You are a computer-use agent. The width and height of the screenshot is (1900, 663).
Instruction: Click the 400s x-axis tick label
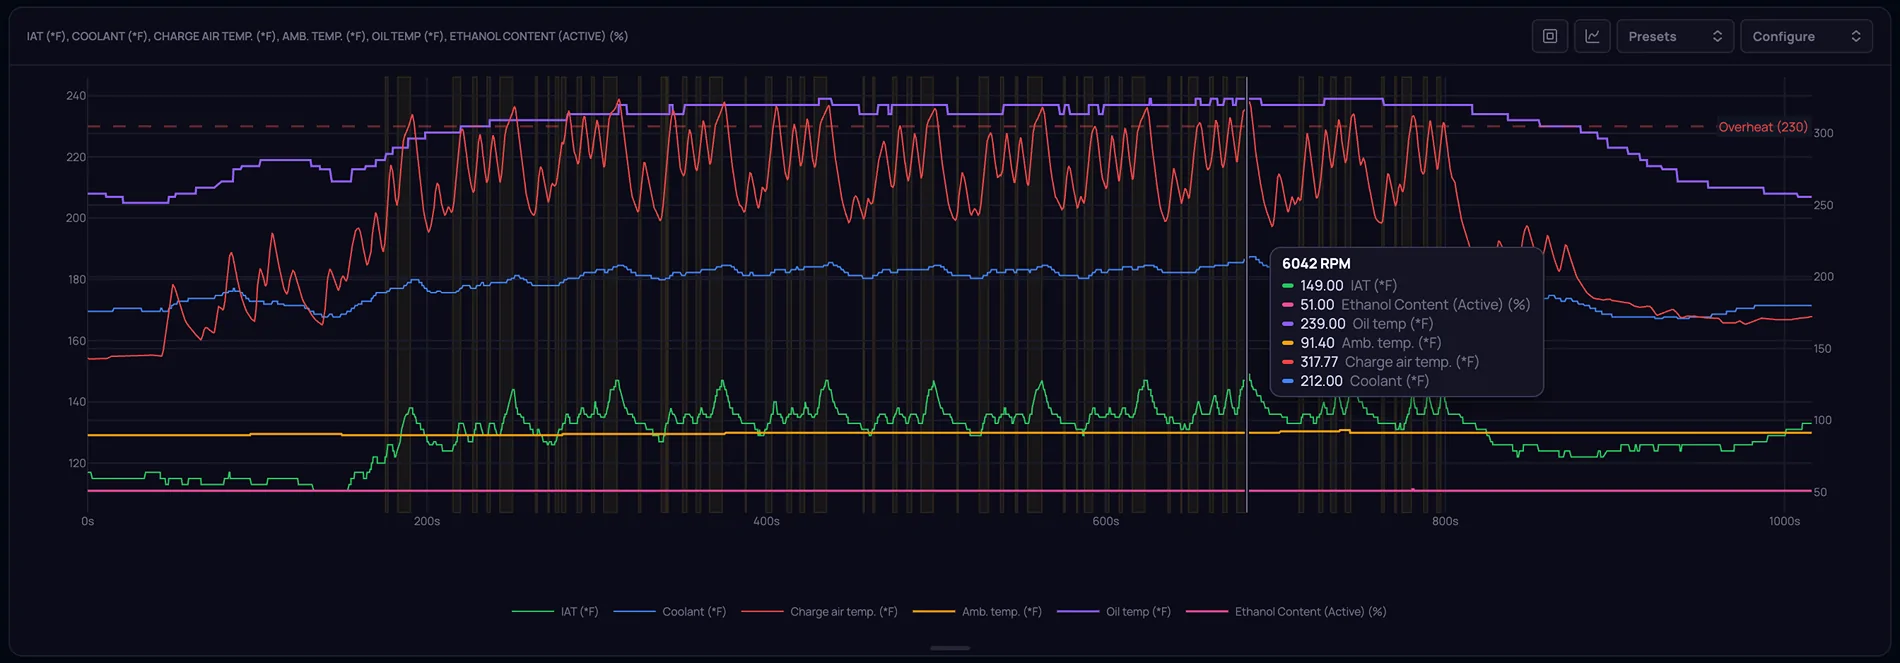coord(766,522)
